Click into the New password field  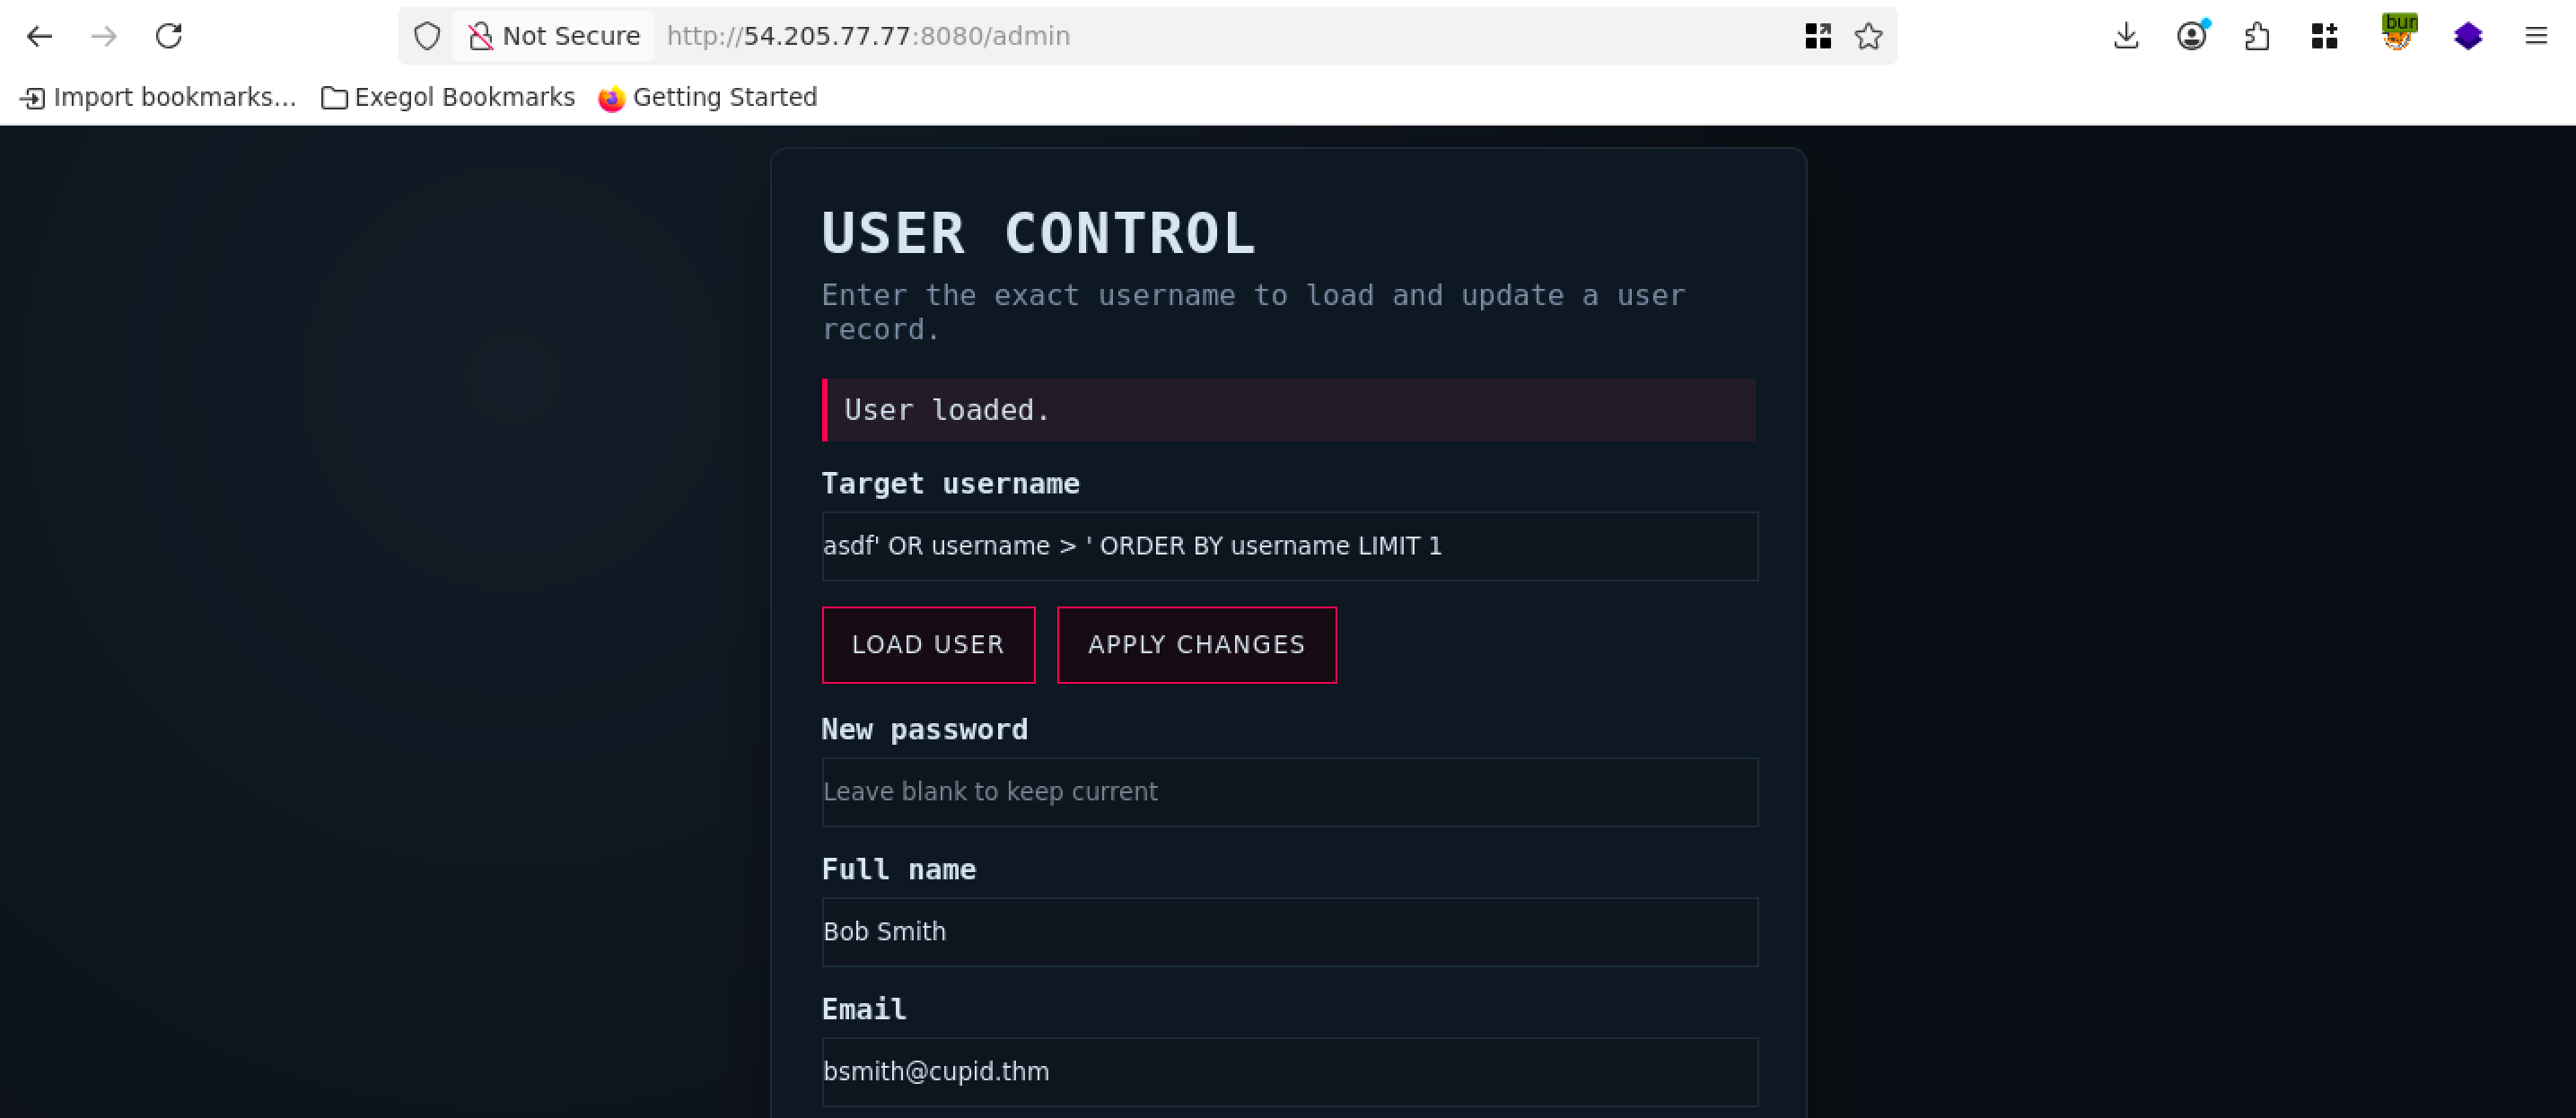pos(1288,792)
